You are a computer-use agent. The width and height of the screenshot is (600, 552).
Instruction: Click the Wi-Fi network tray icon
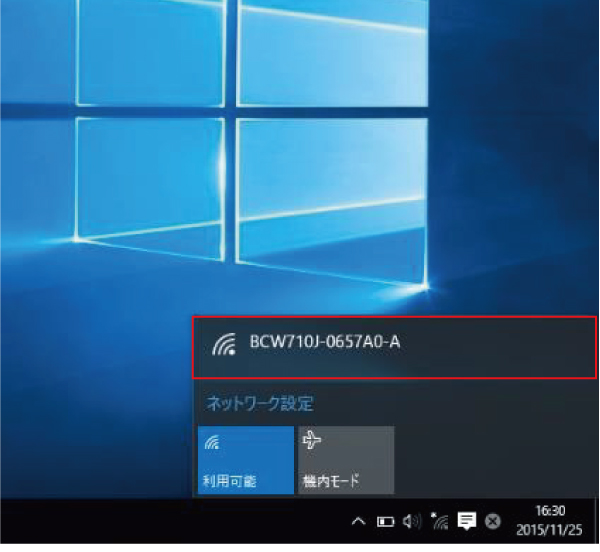pos(439,521)
